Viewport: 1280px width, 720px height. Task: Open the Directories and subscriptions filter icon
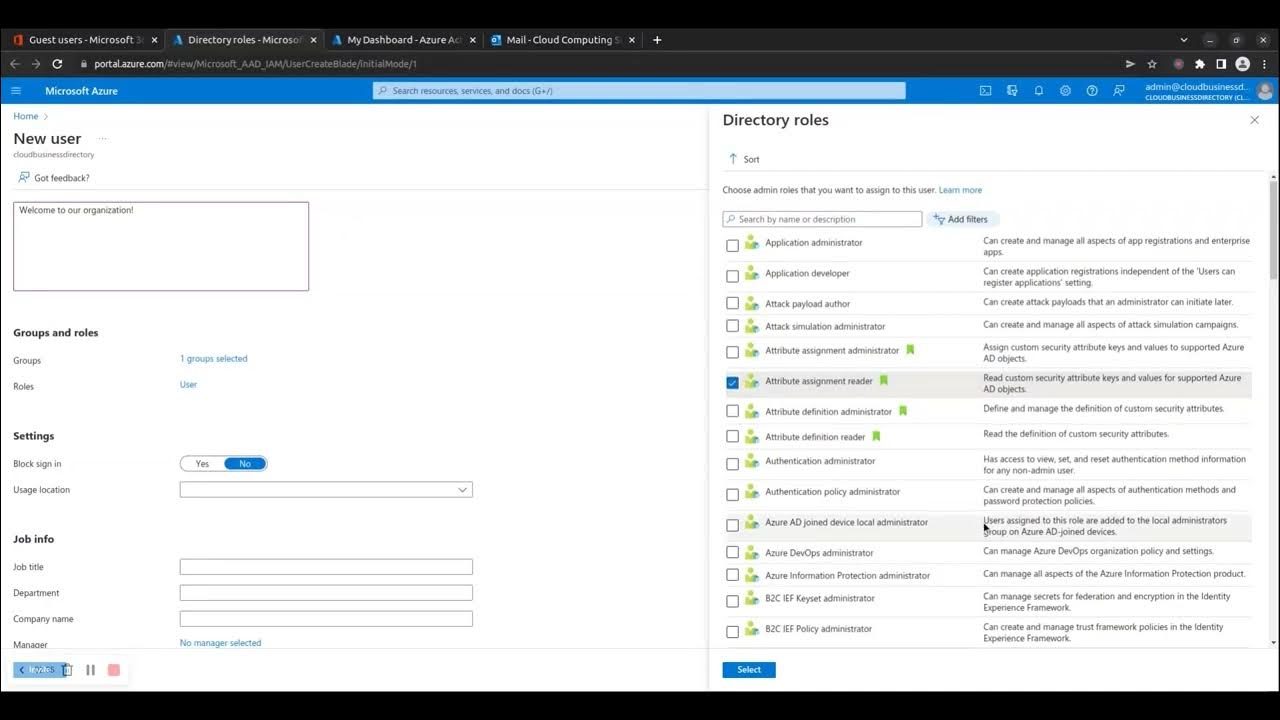(x=1012, y=90)
